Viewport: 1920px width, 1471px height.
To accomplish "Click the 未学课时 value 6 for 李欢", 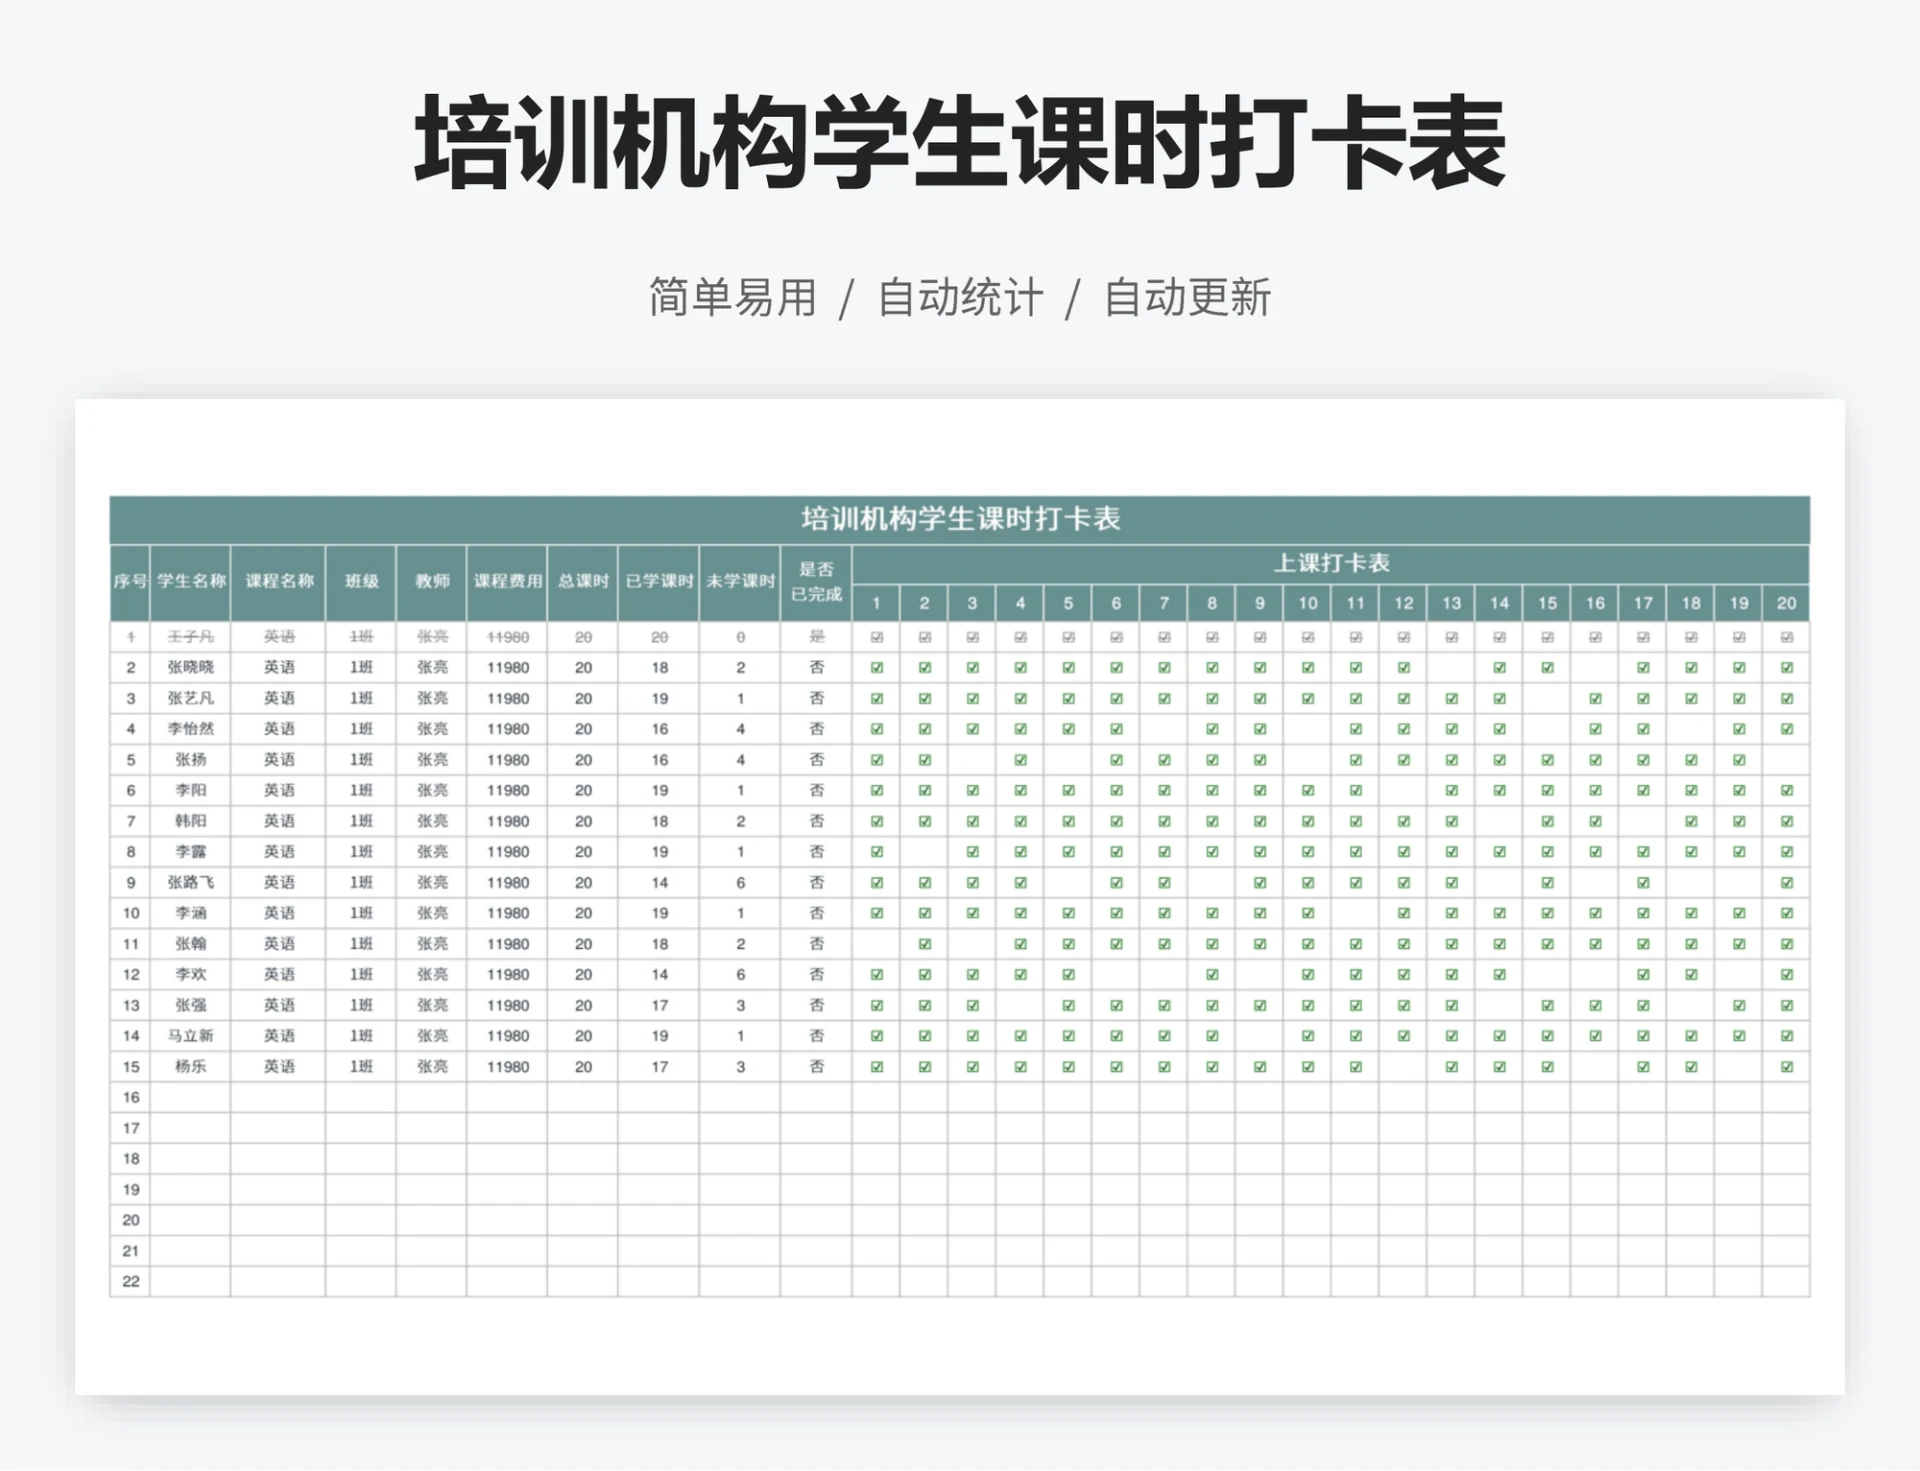I will click(x=740, y=973).
